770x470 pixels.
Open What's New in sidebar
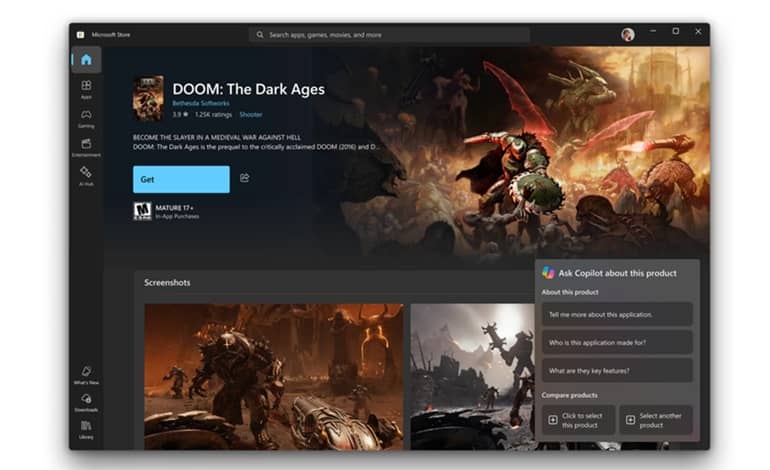click(x=86, y=374)
